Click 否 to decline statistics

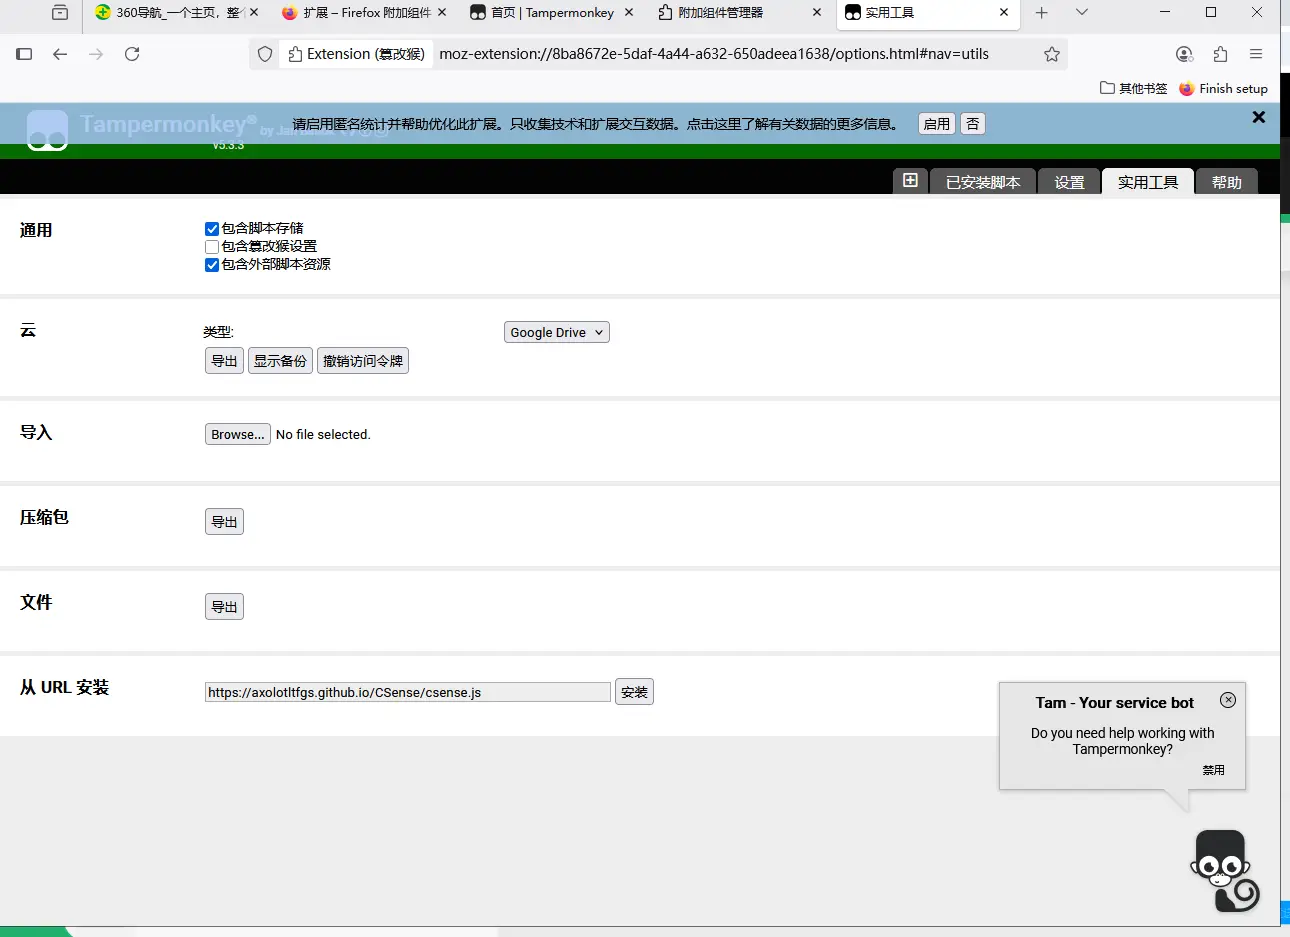pyautogui.click(x=973, y=124)
